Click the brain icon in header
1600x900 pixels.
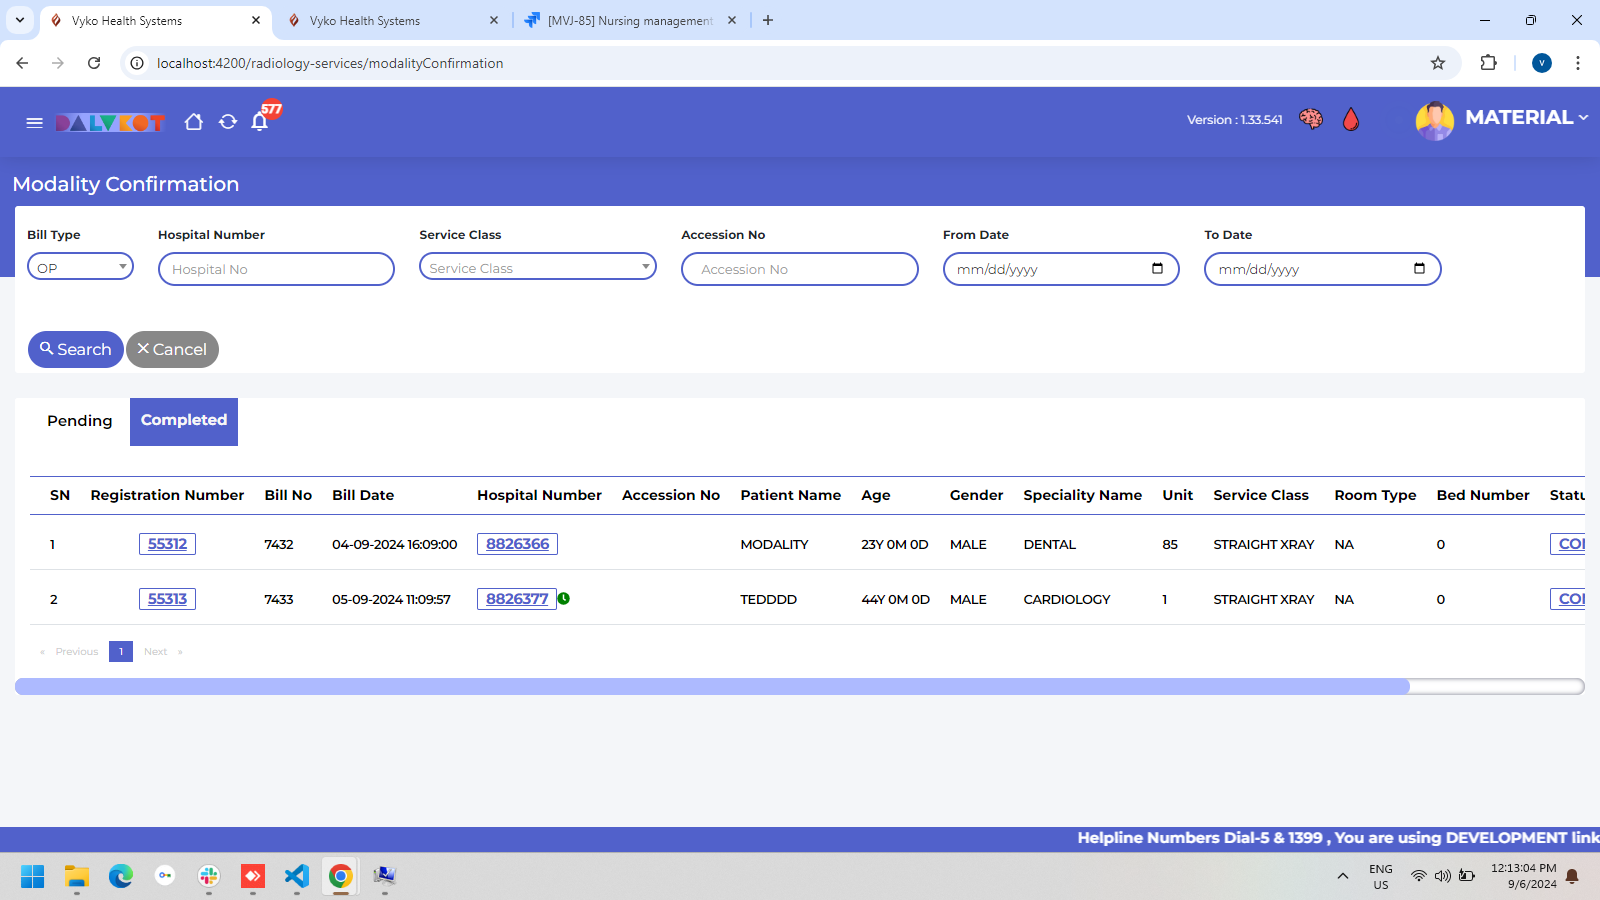(1310, 120)
